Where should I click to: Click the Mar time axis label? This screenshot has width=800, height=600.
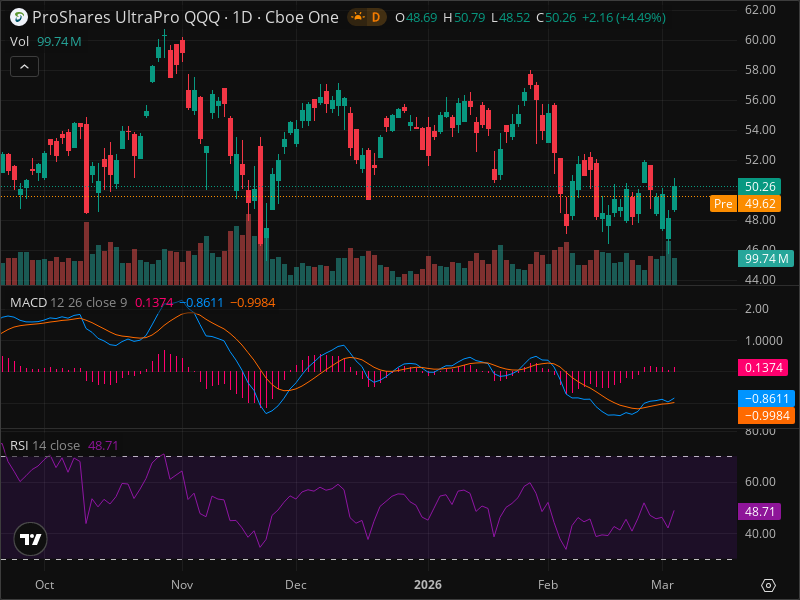click(662, 585)
